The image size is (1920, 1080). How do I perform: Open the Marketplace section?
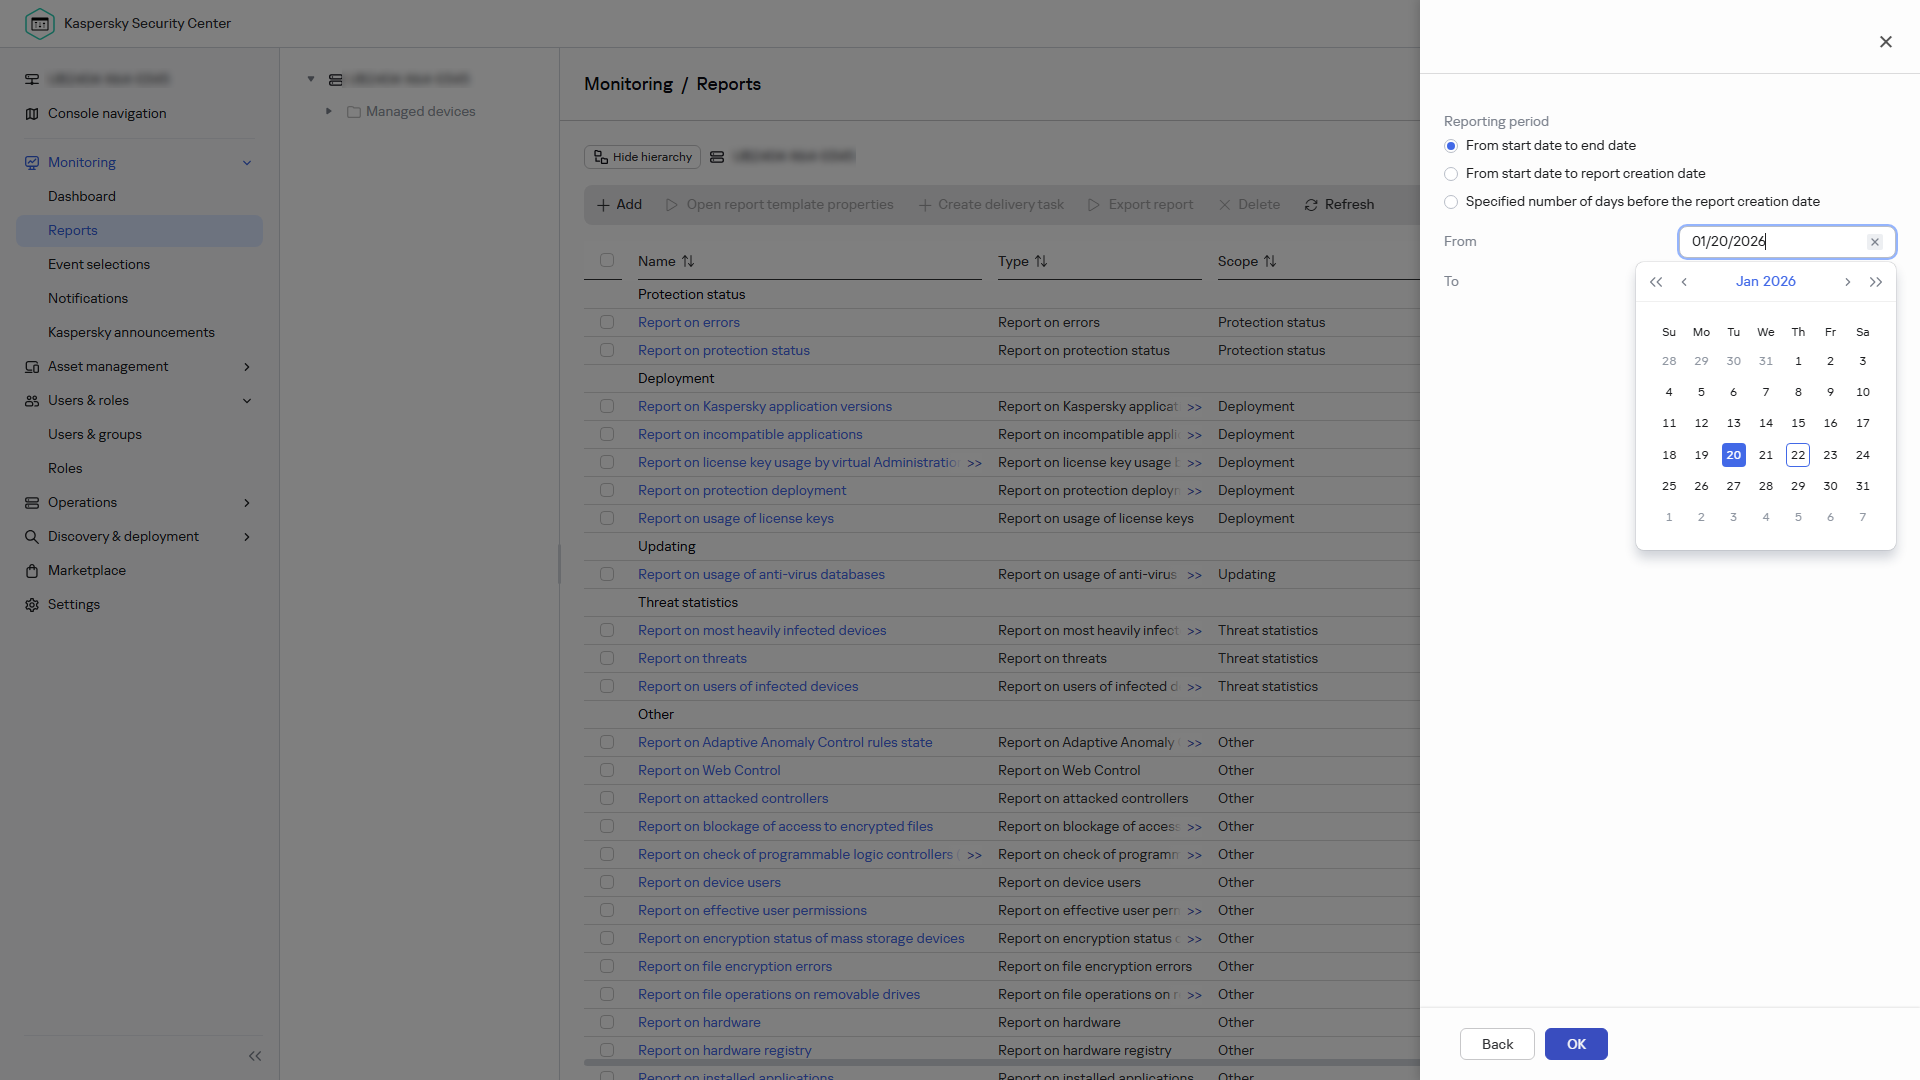[x=87, y=571]
